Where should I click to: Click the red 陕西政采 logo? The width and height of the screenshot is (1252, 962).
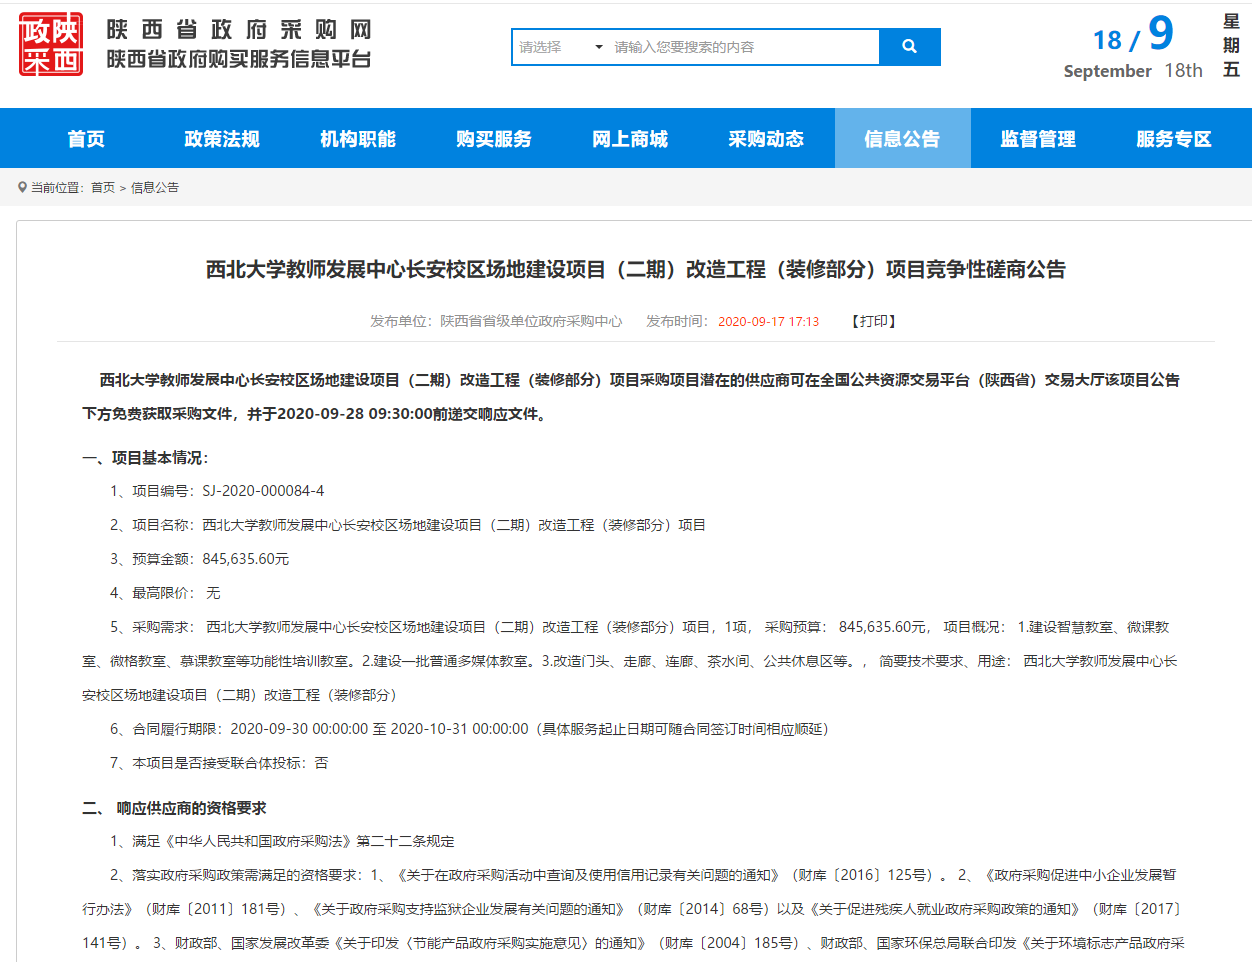pyautogui.click(x=51, y=45)
